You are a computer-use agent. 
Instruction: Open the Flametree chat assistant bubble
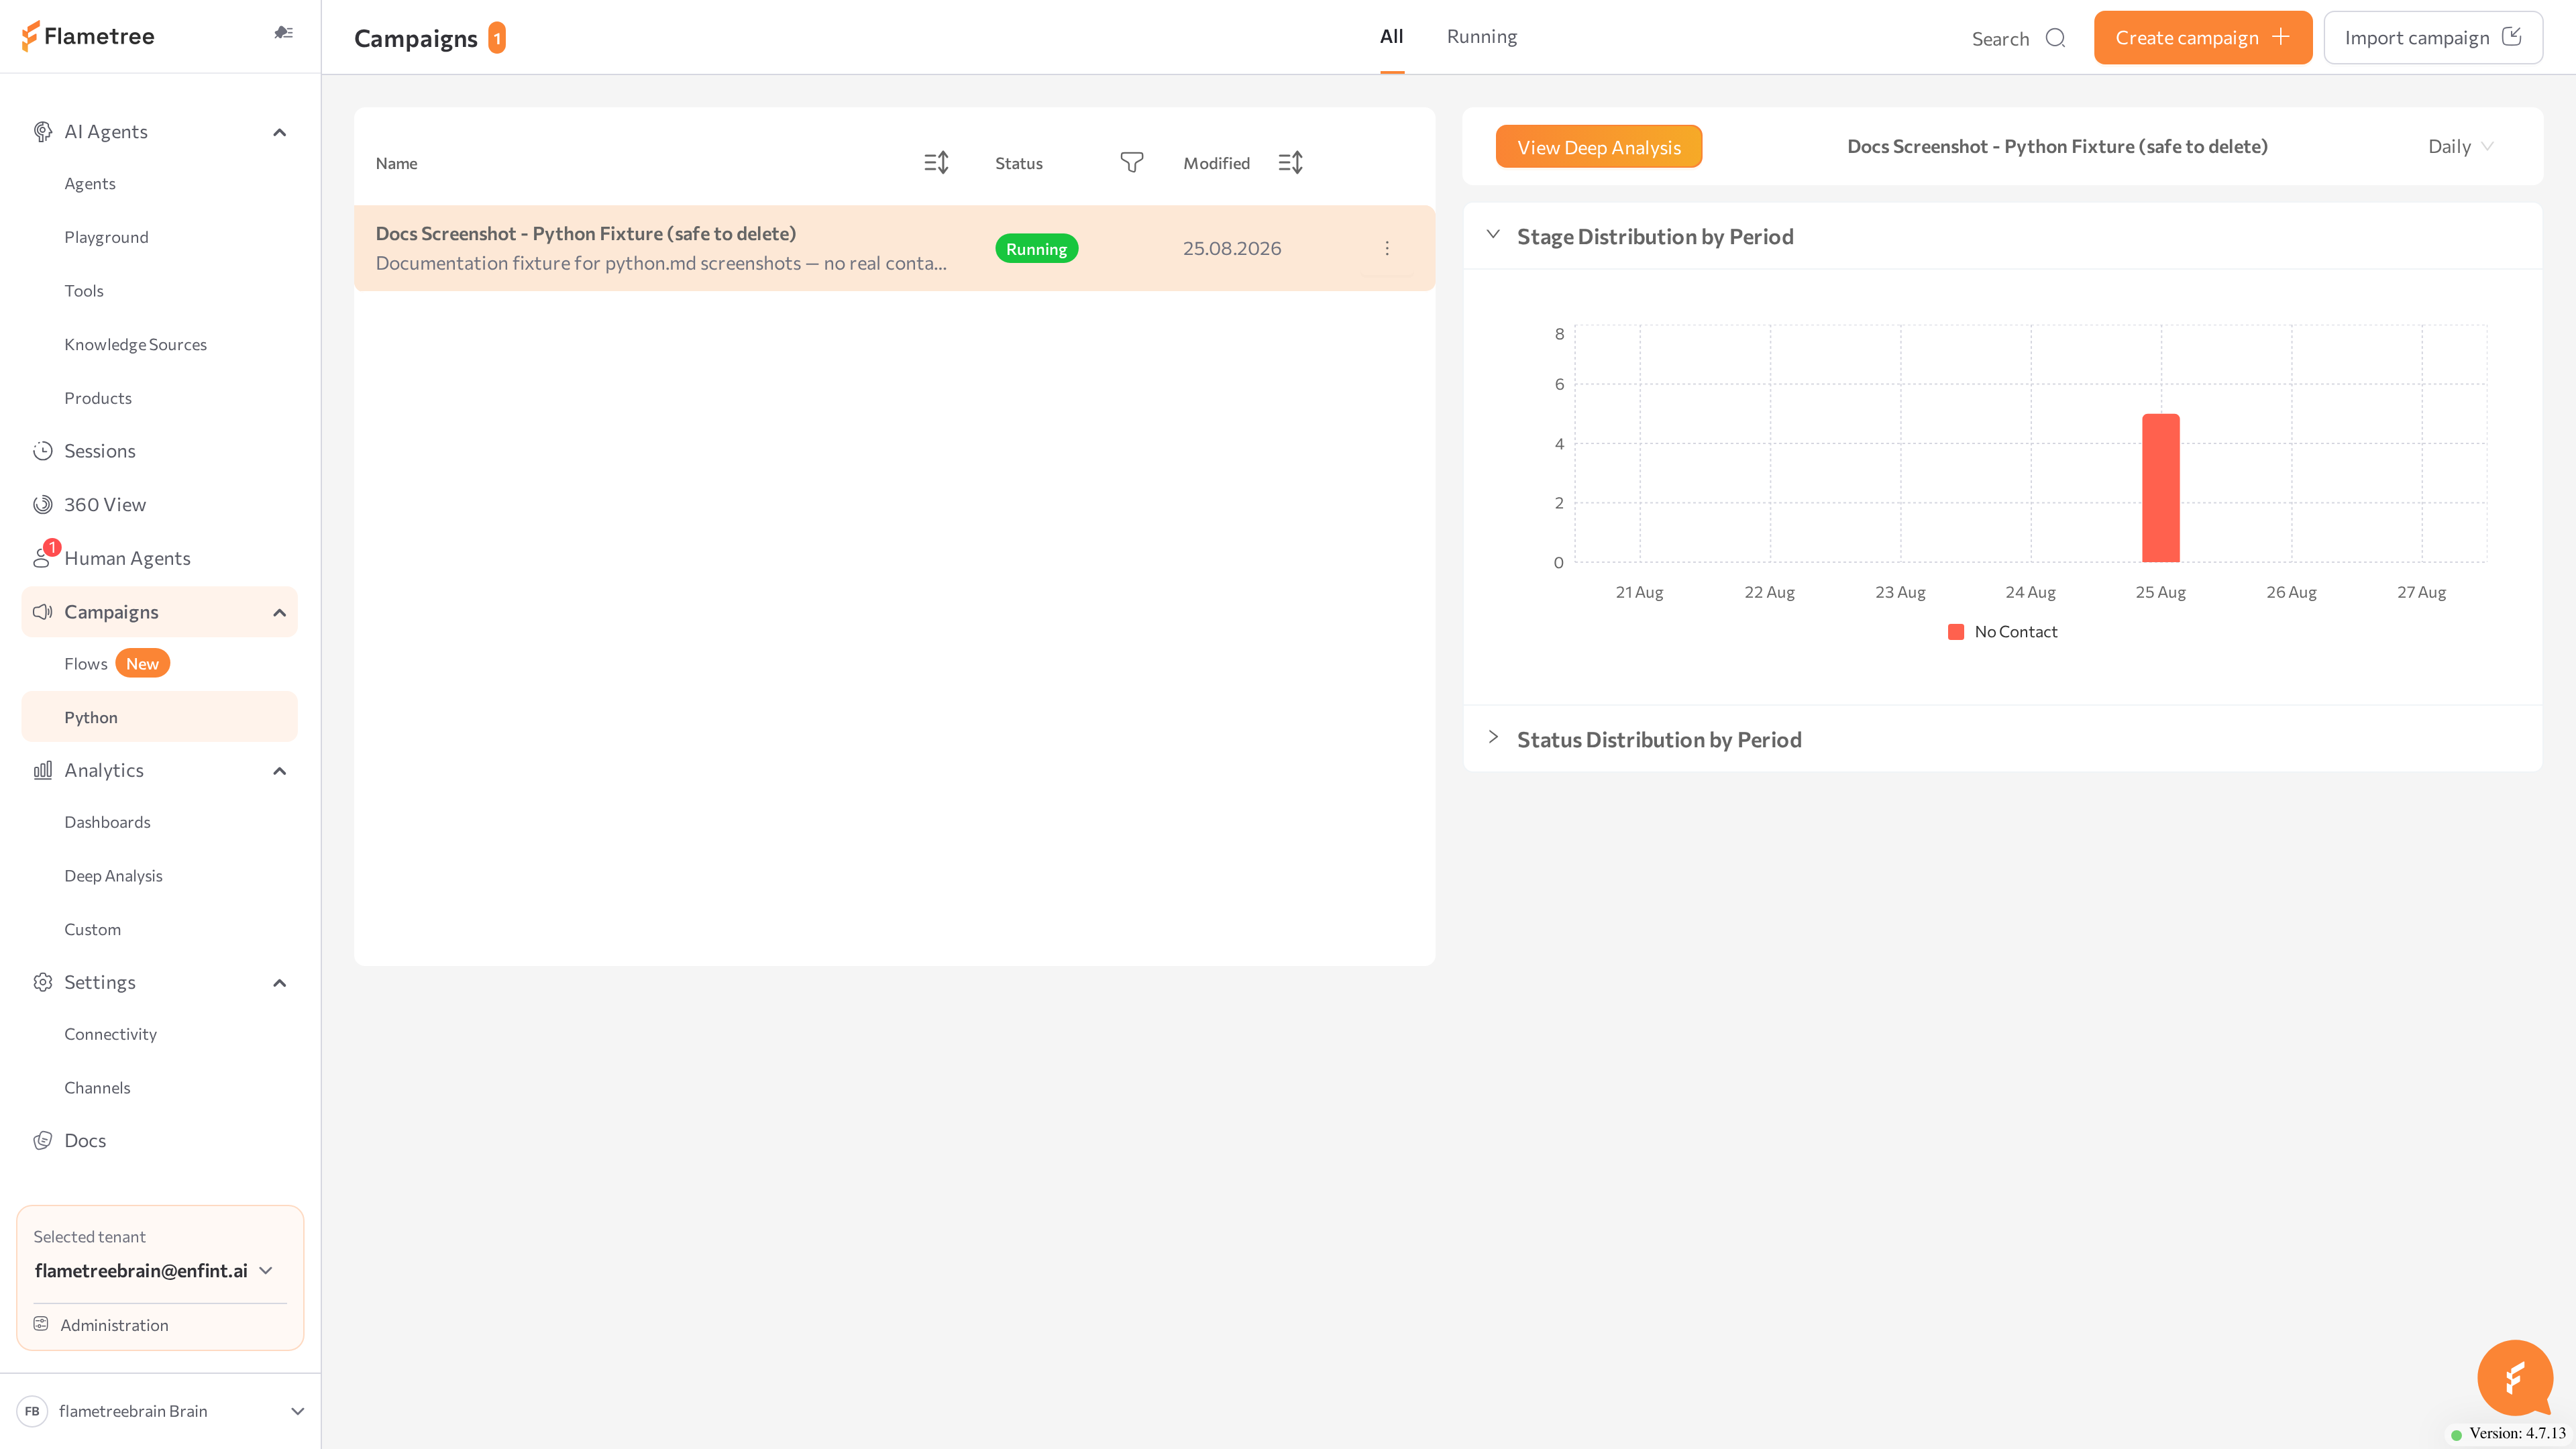pos(2515,1377)
